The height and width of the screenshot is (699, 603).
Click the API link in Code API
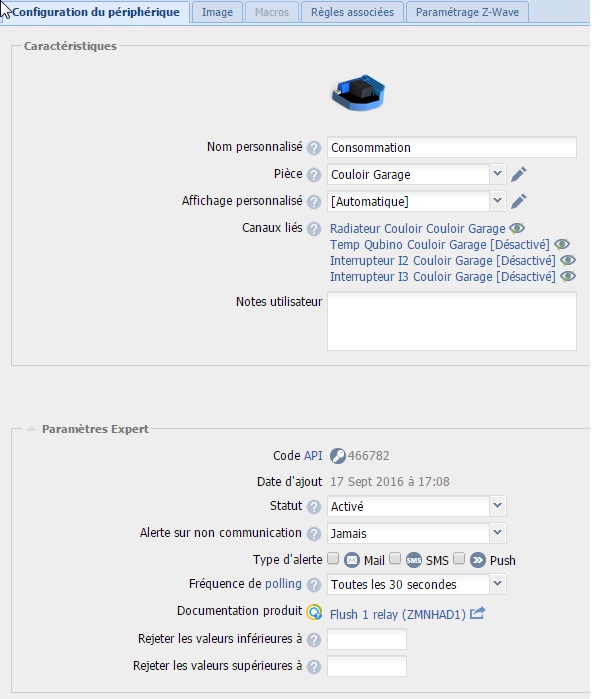point(313,456)
